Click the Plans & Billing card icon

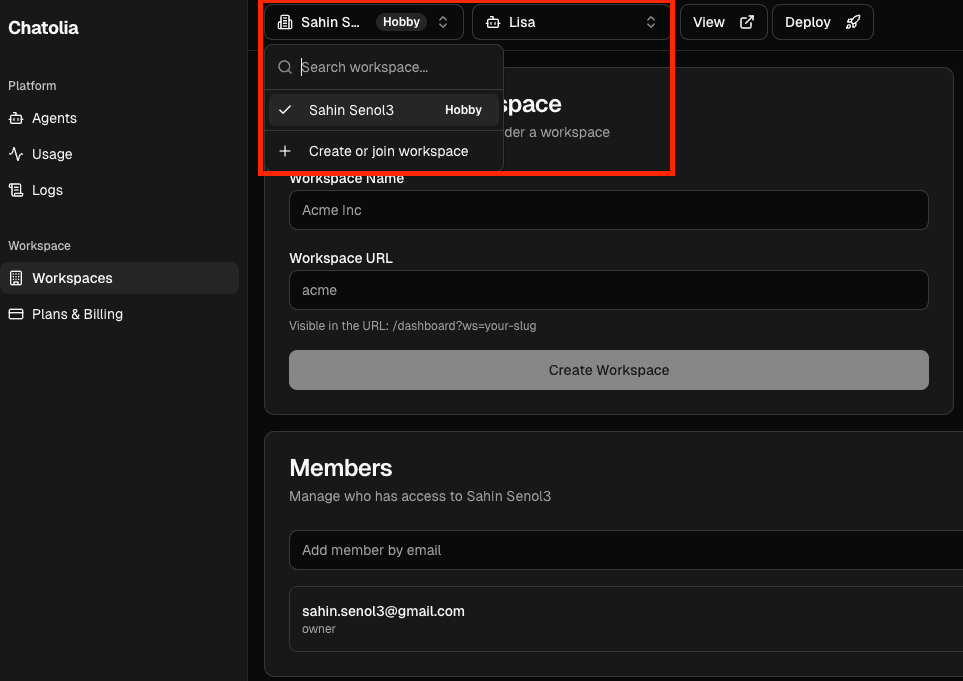coord(16,314)
